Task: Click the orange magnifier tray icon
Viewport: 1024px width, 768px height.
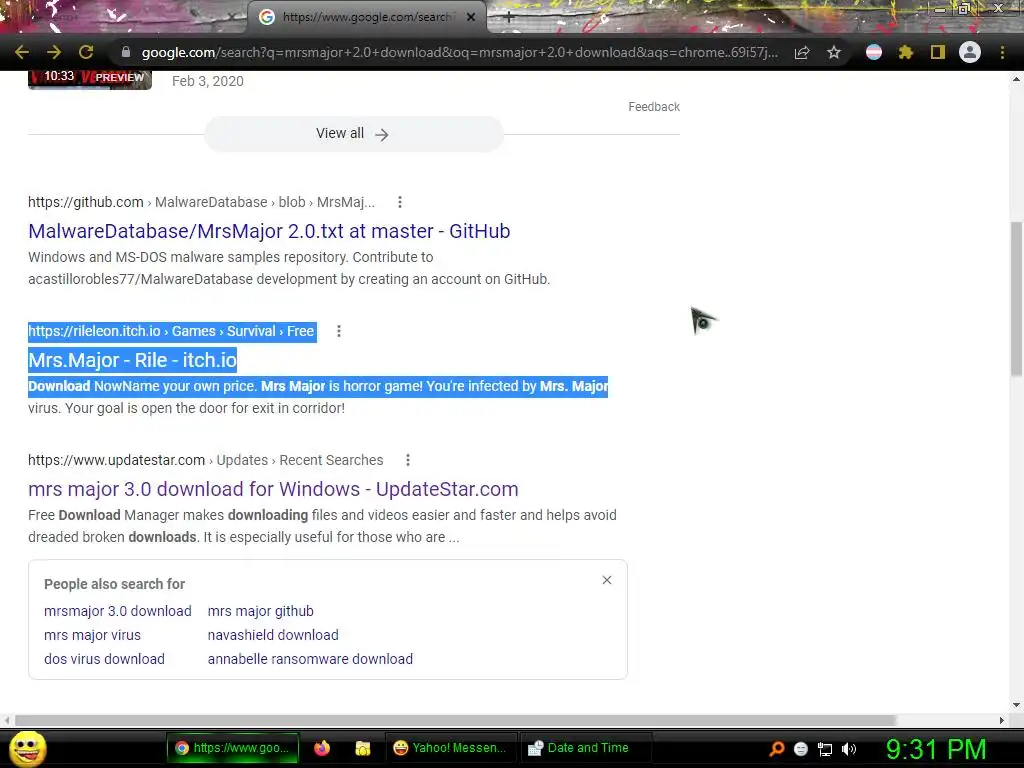Action: pyautogui.click(x=776, y=749)
